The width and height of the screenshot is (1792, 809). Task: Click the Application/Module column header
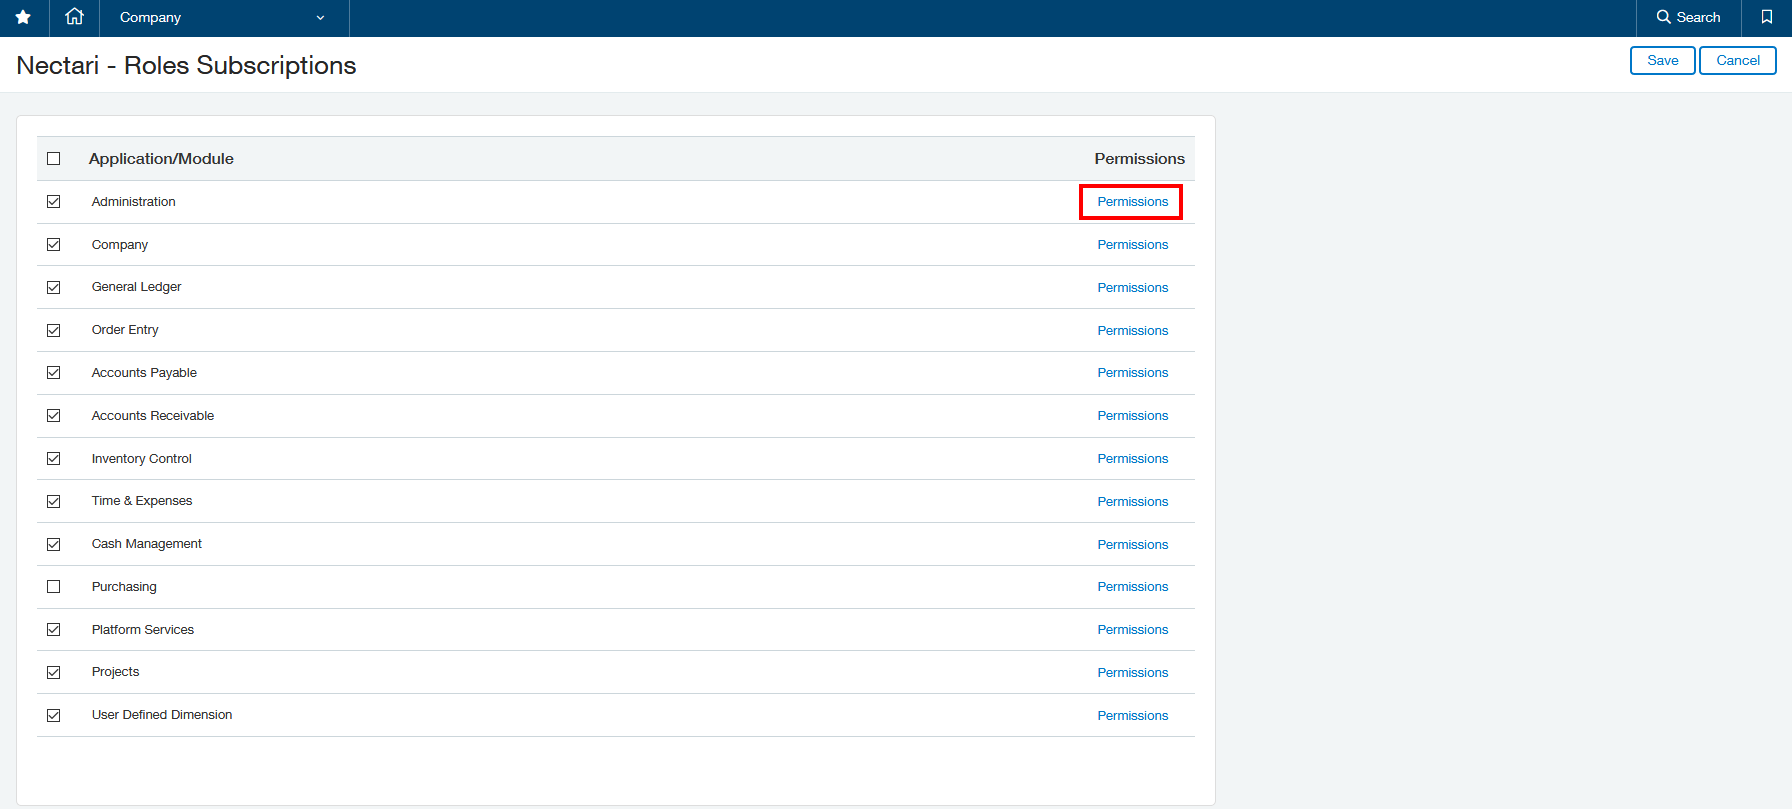click(x=161, y=159)
